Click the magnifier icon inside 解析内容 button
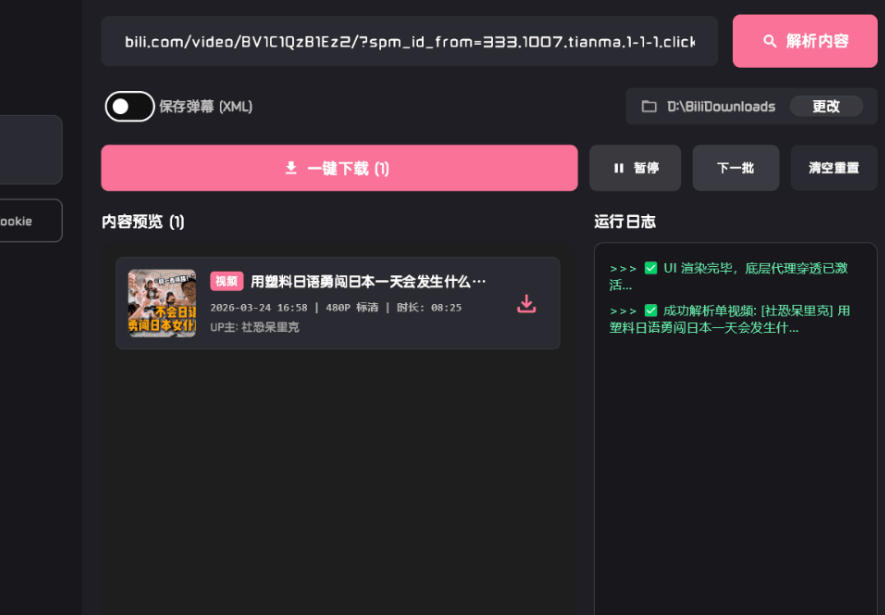The image size is (885, 615). 768,40
